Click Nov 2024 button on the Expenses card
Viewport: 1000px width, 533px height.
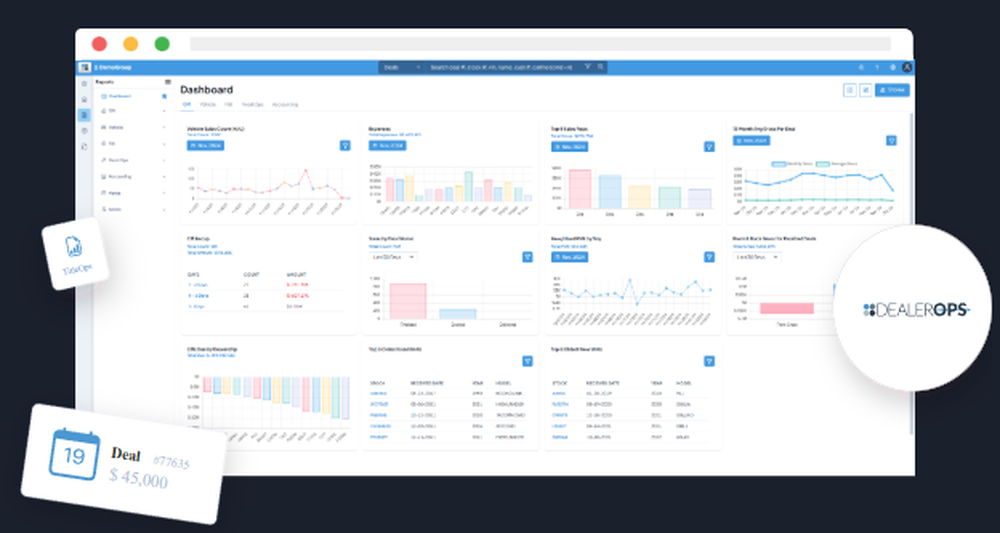387,145
